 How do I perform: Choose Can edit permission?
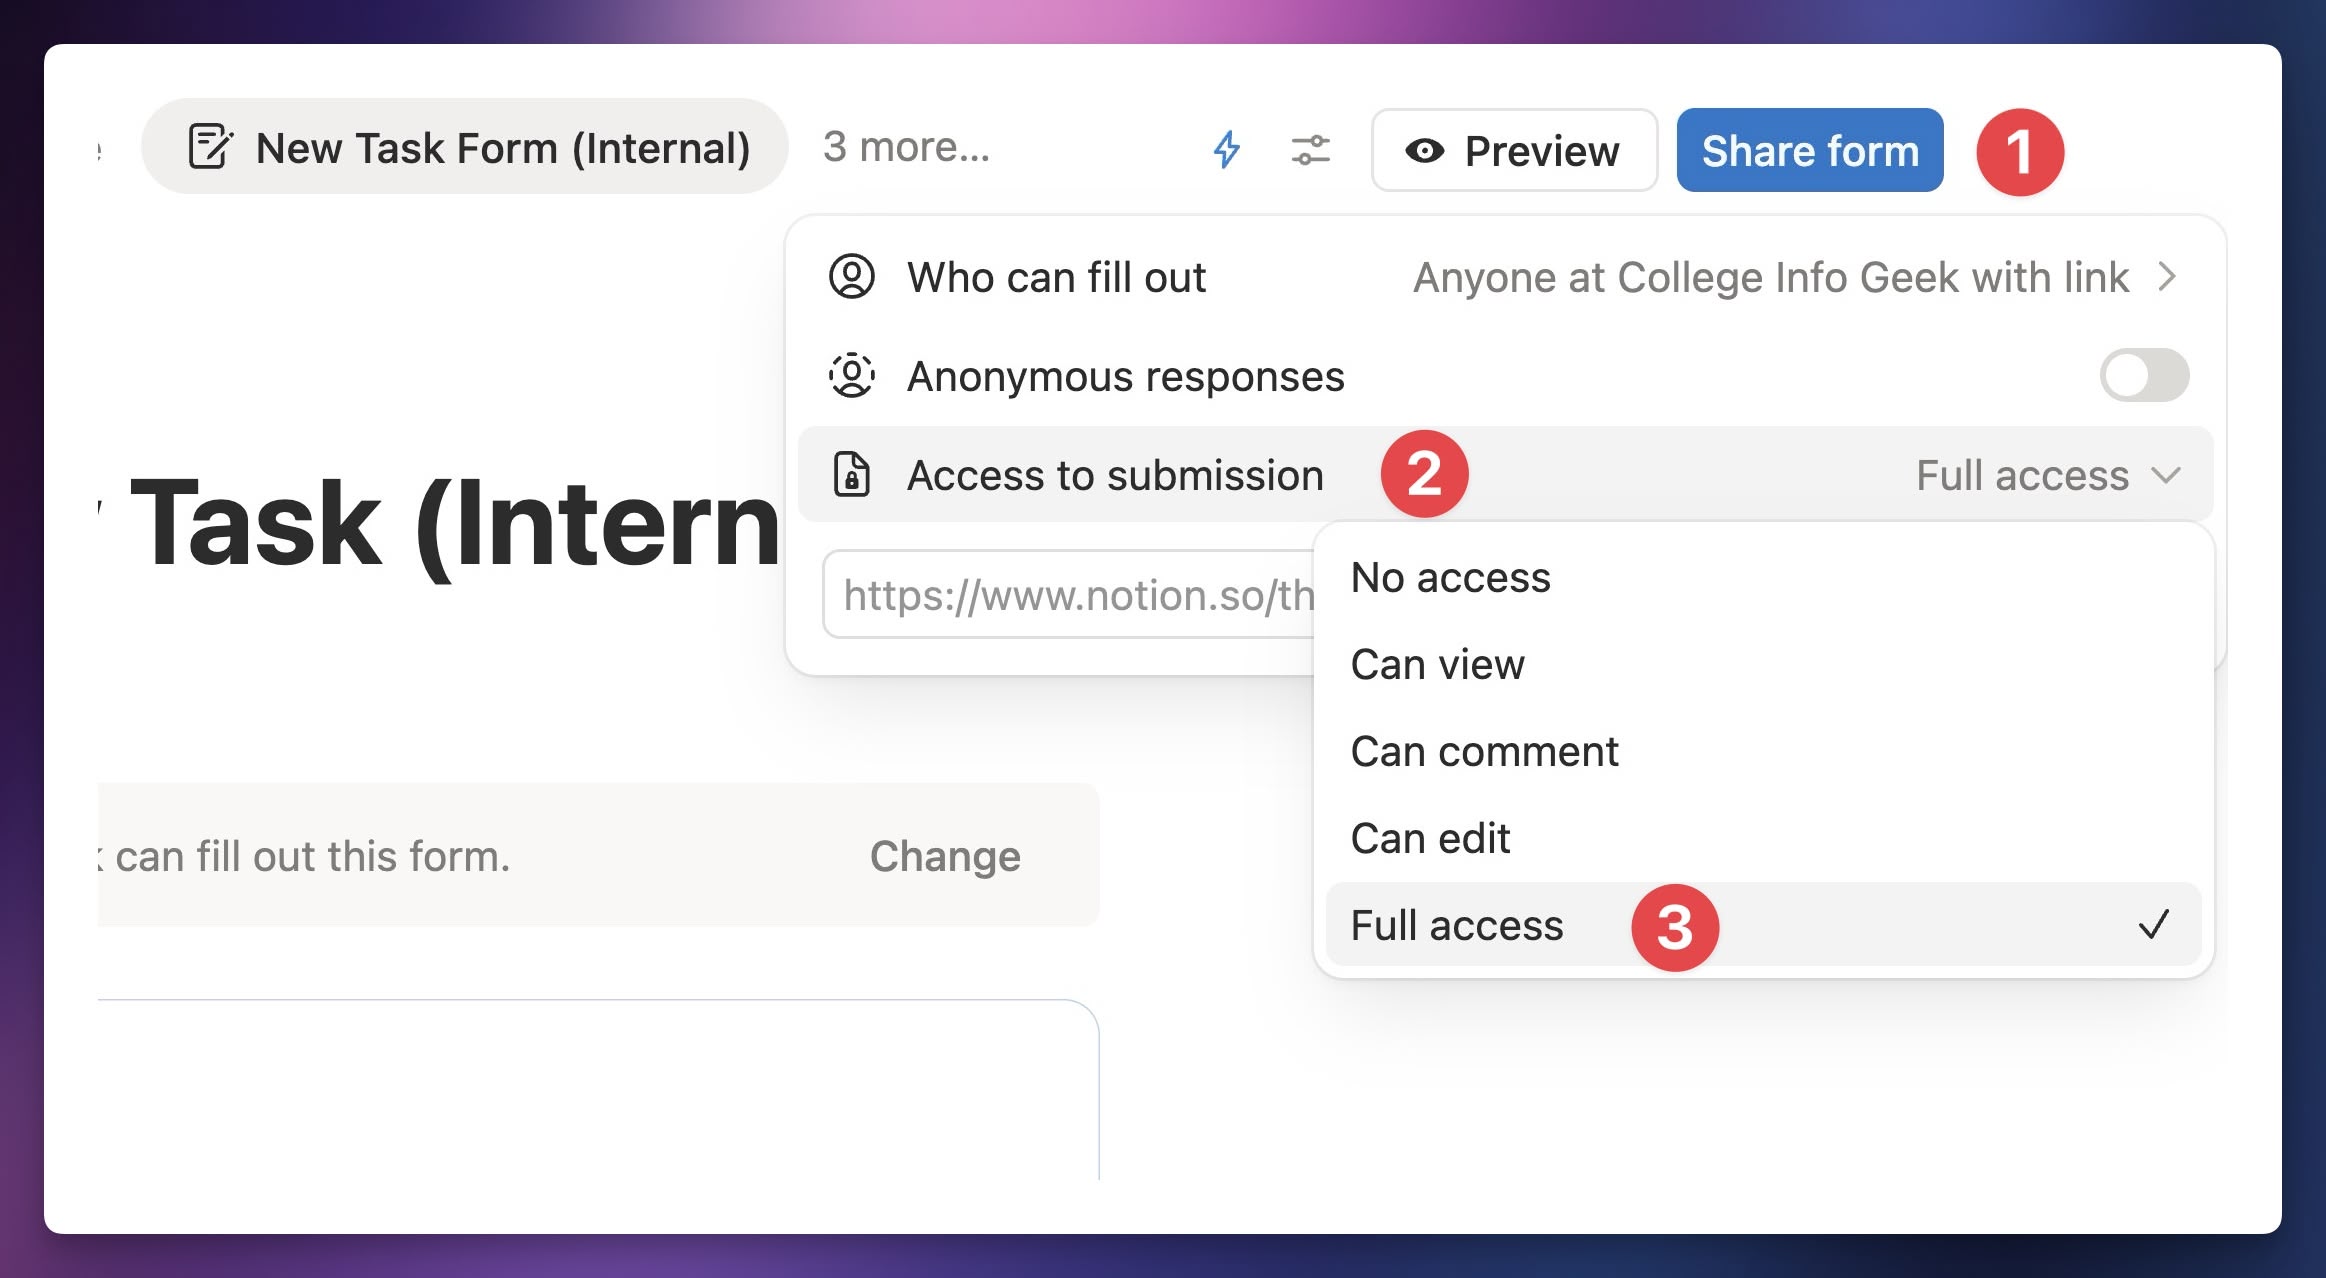point(1430,839)
